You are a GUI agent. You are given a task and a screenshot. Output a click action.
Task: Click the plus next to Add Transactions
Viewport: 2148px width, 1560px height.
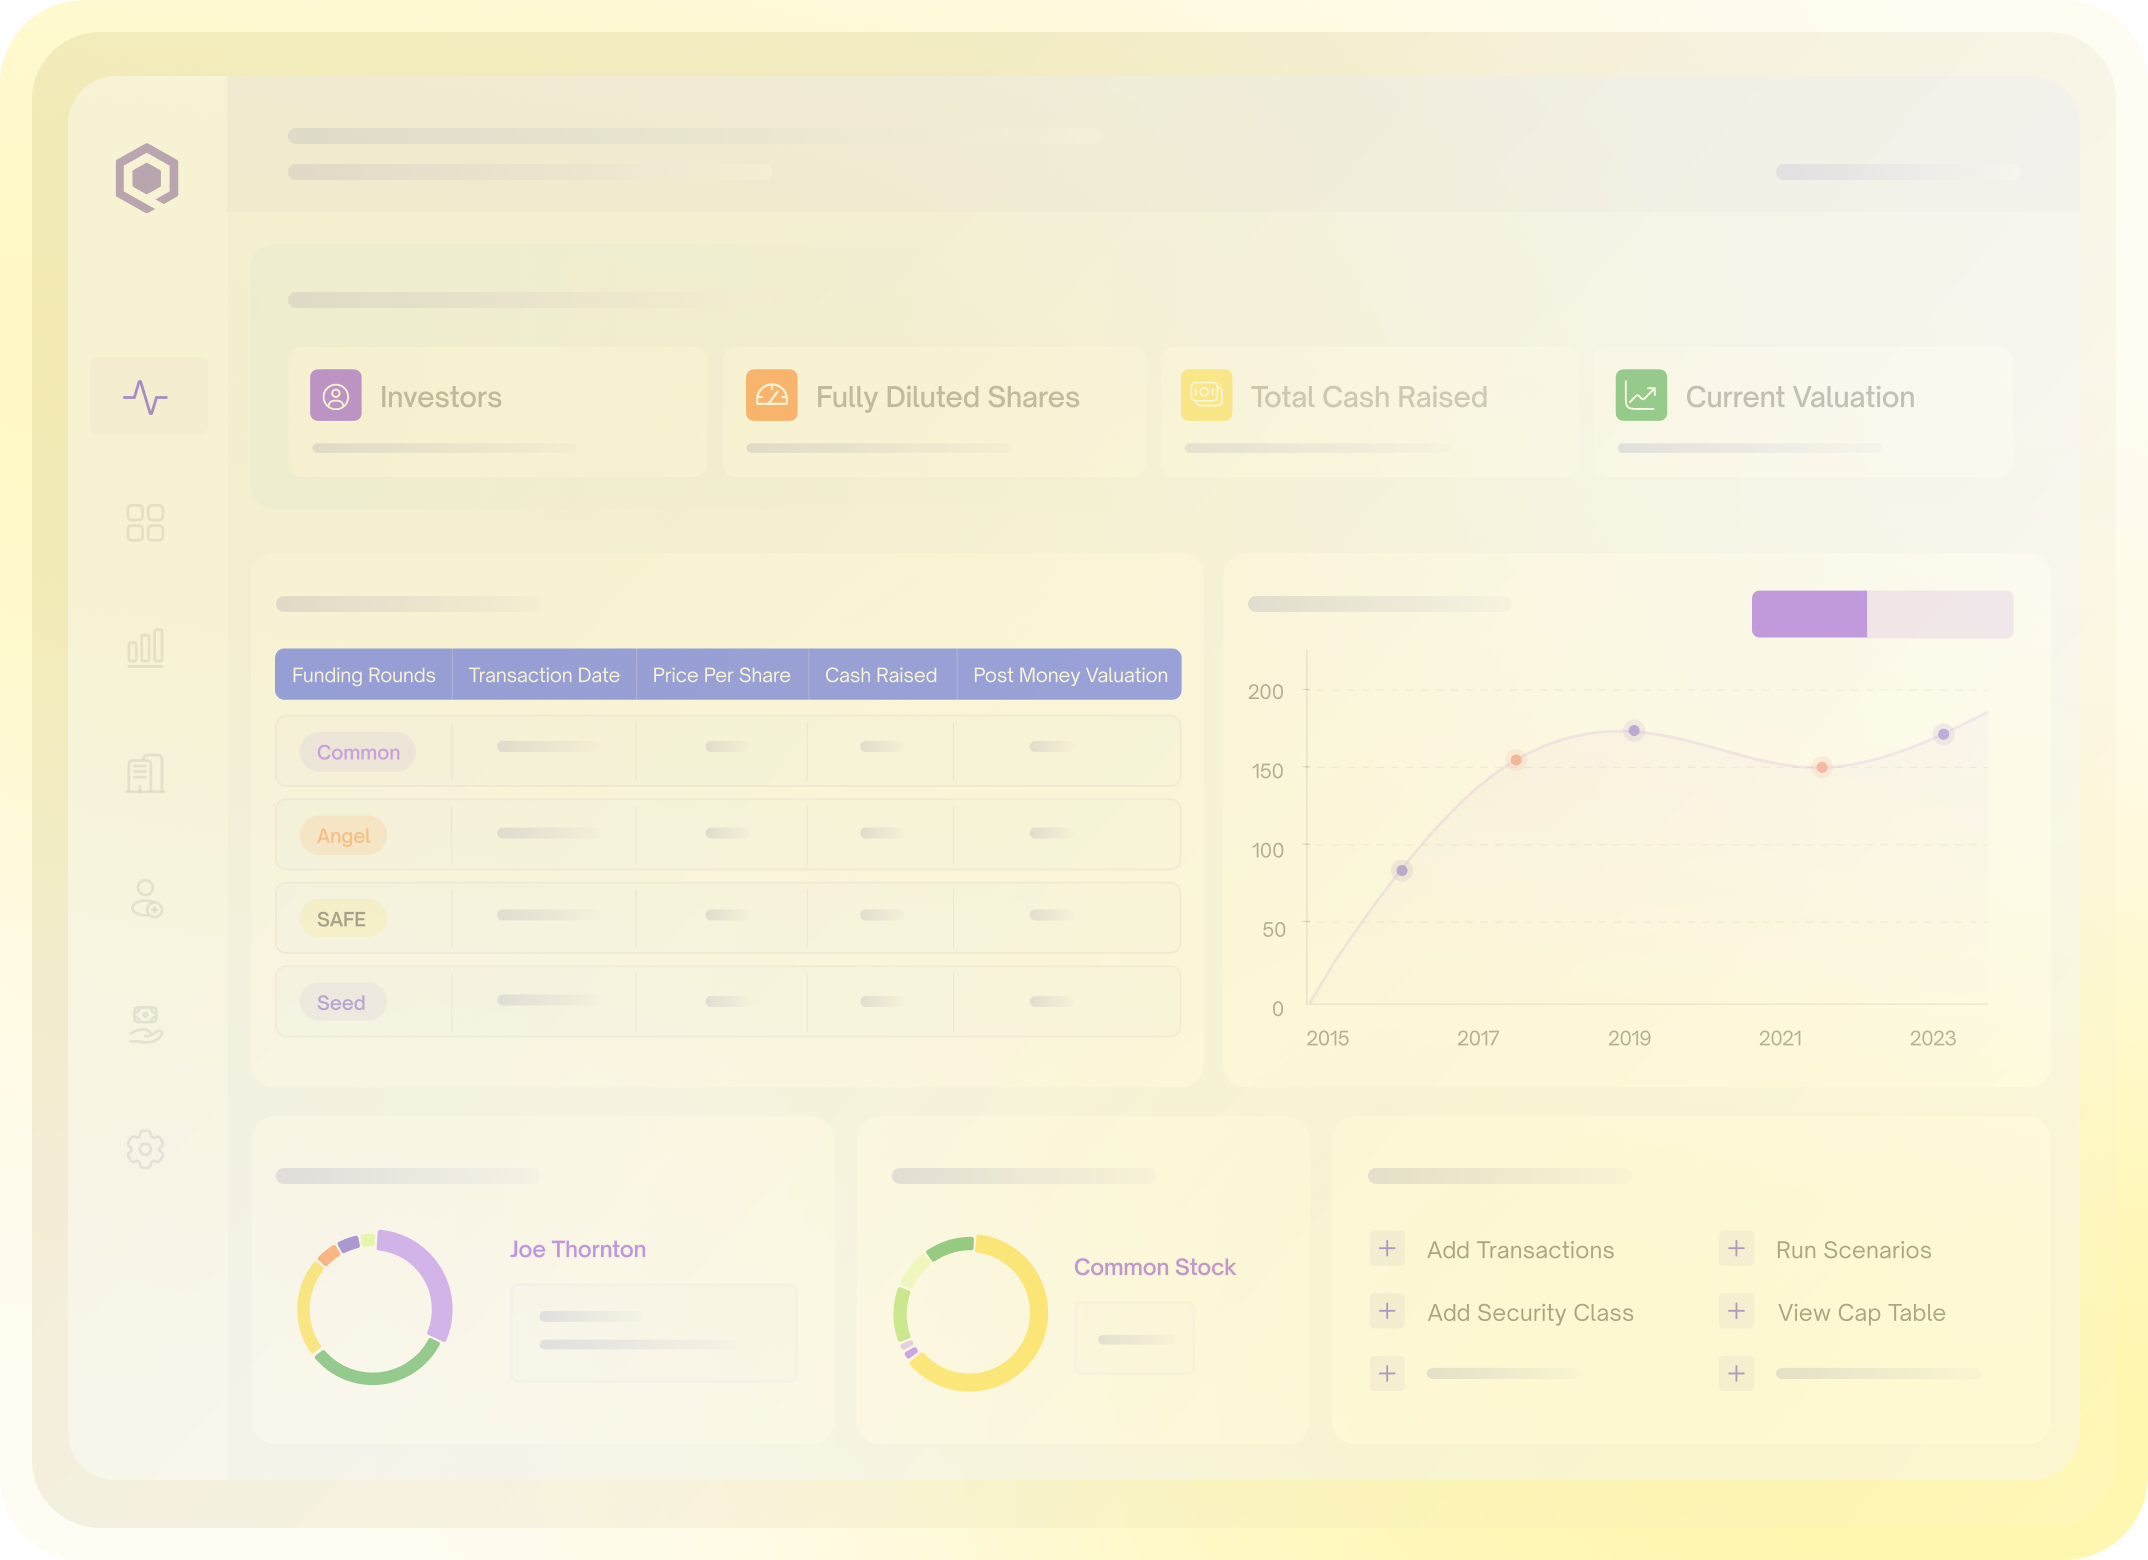[x=1387, y=1249]
